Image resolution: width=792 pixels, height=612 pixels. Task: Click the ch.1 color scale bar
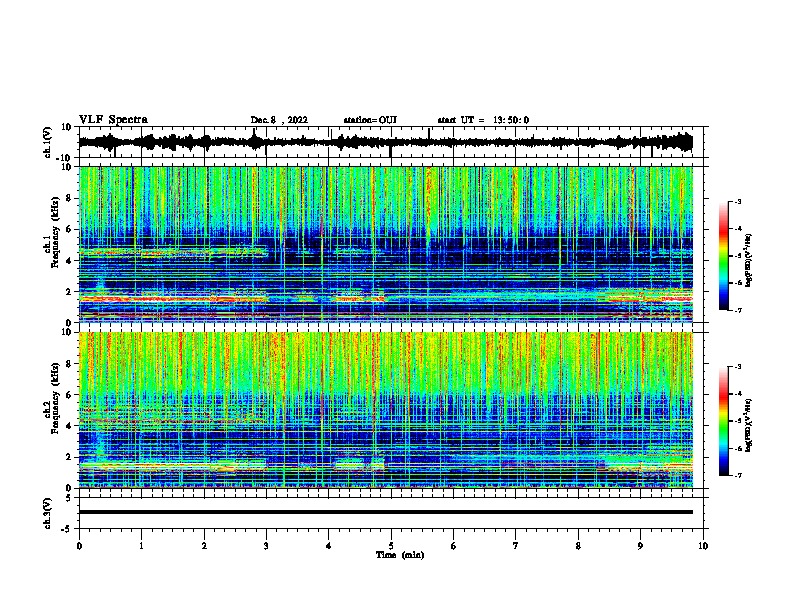pyautogui.click(x=723, y=256)
